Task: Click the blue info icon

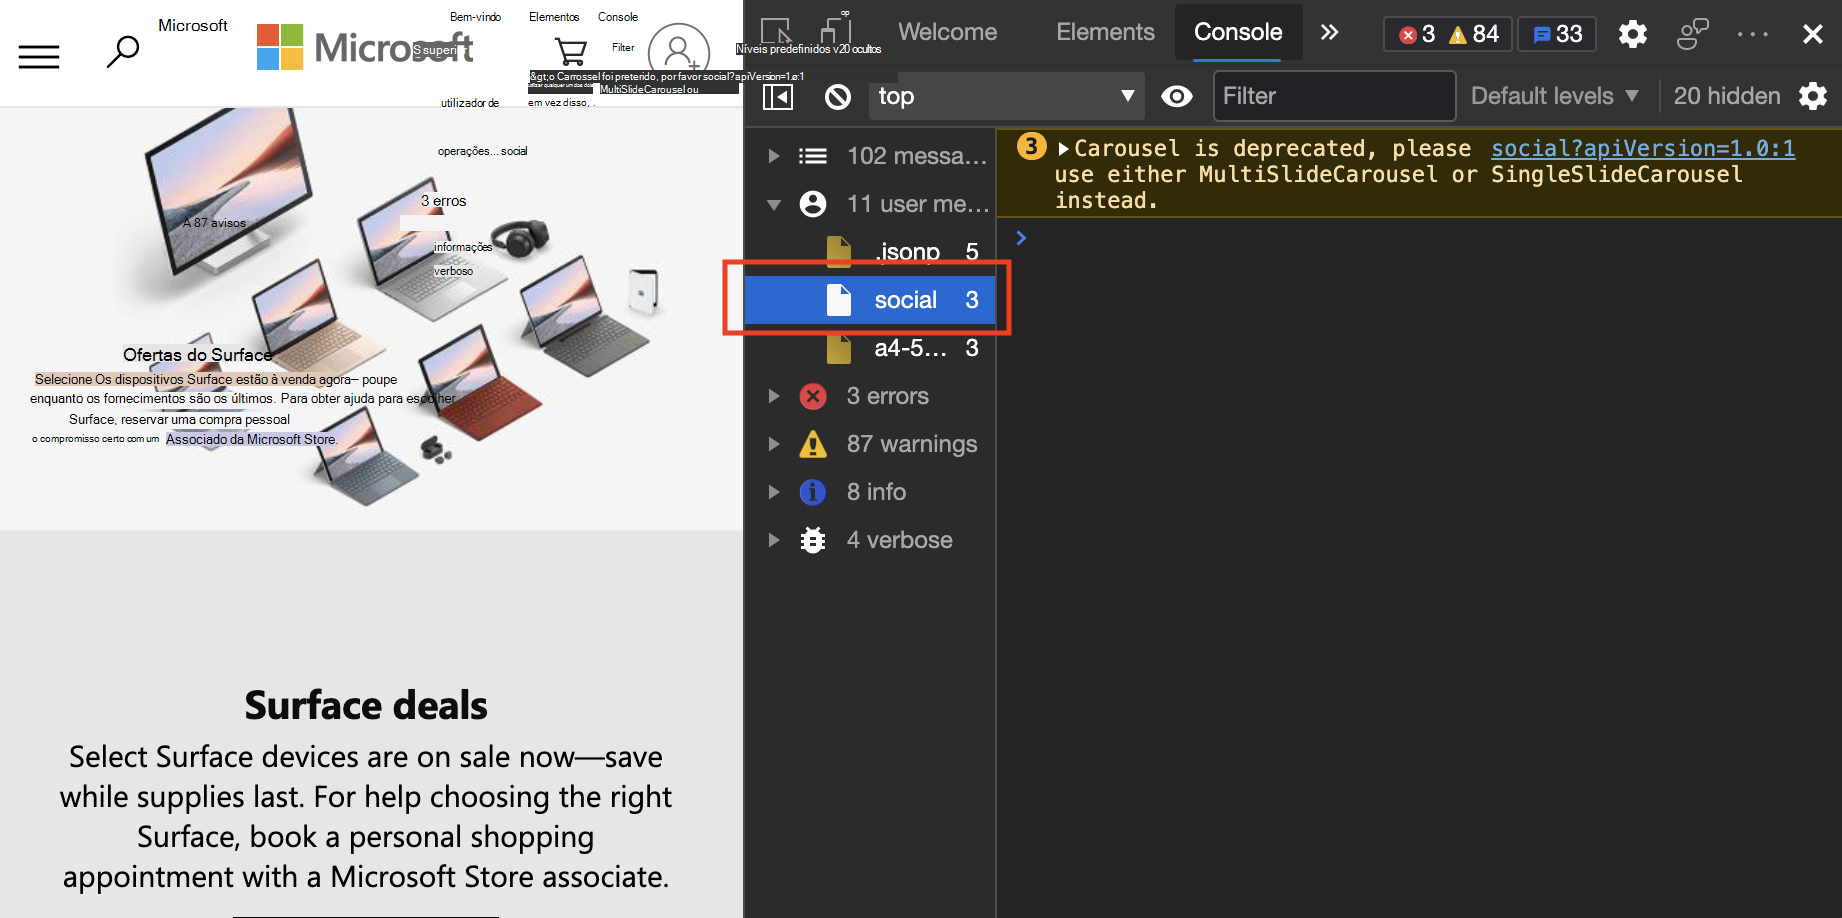Action: click(813, 492)
